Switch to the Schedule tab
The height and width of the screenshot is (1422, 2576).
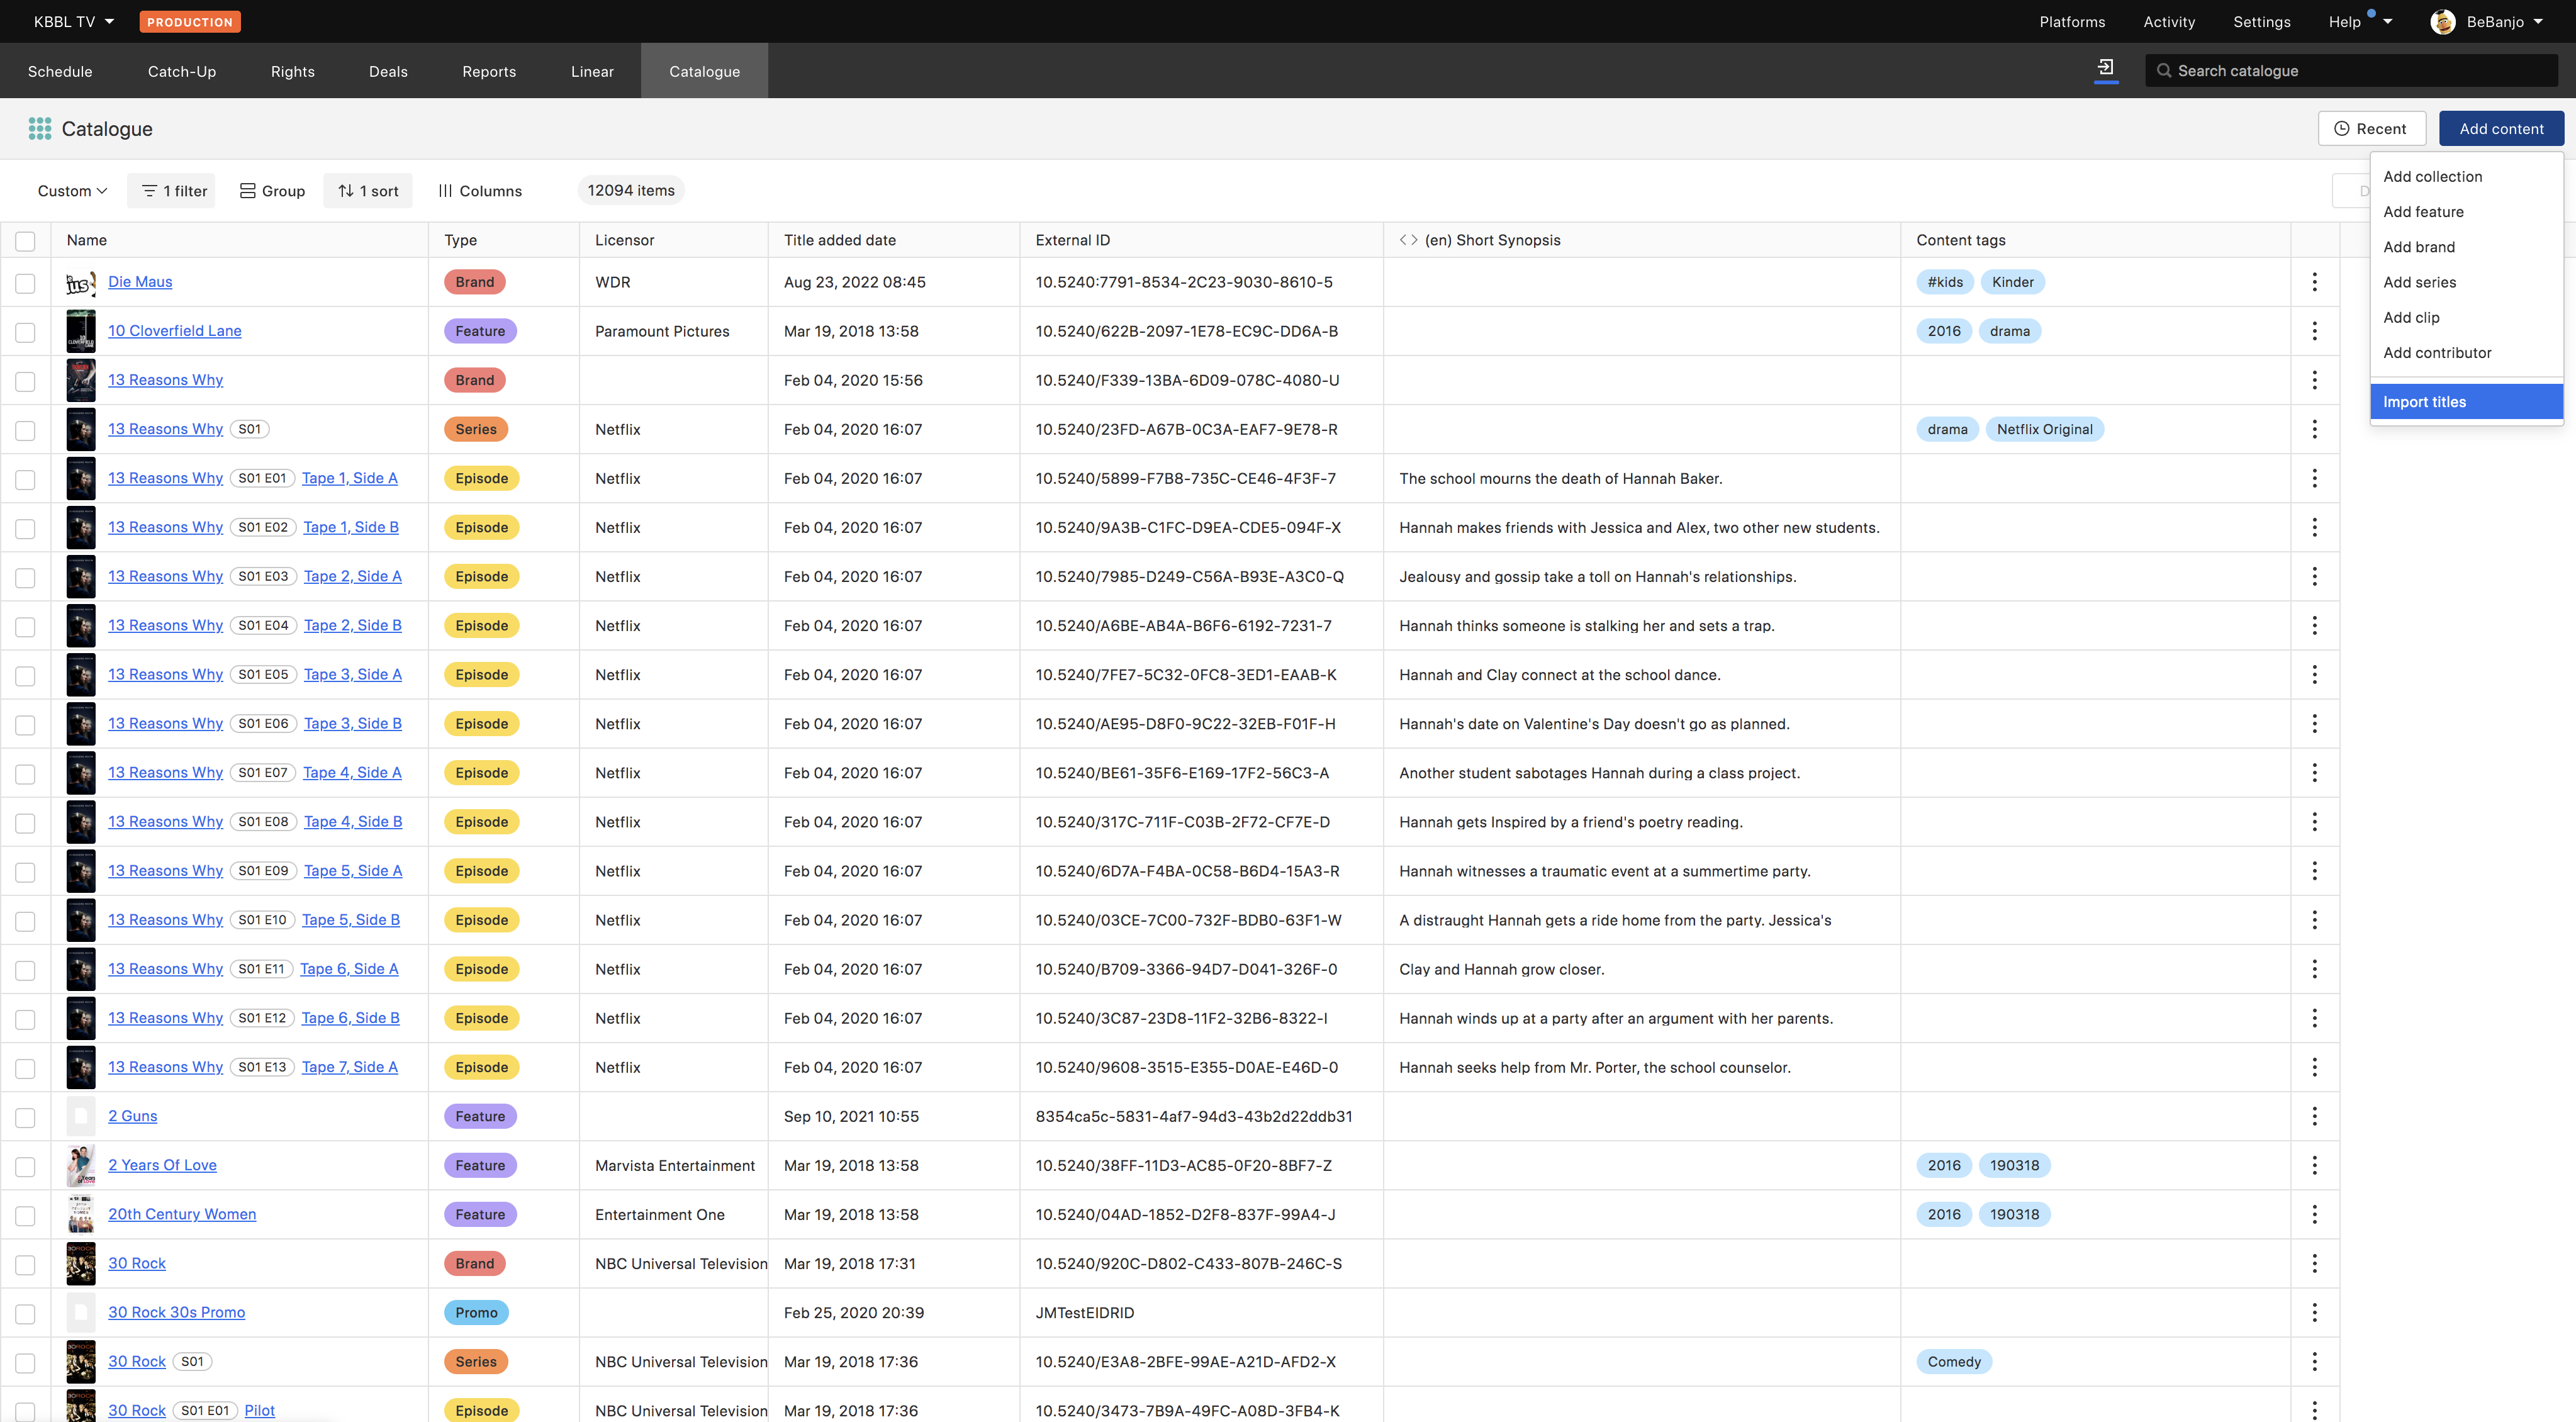[60, 71]
